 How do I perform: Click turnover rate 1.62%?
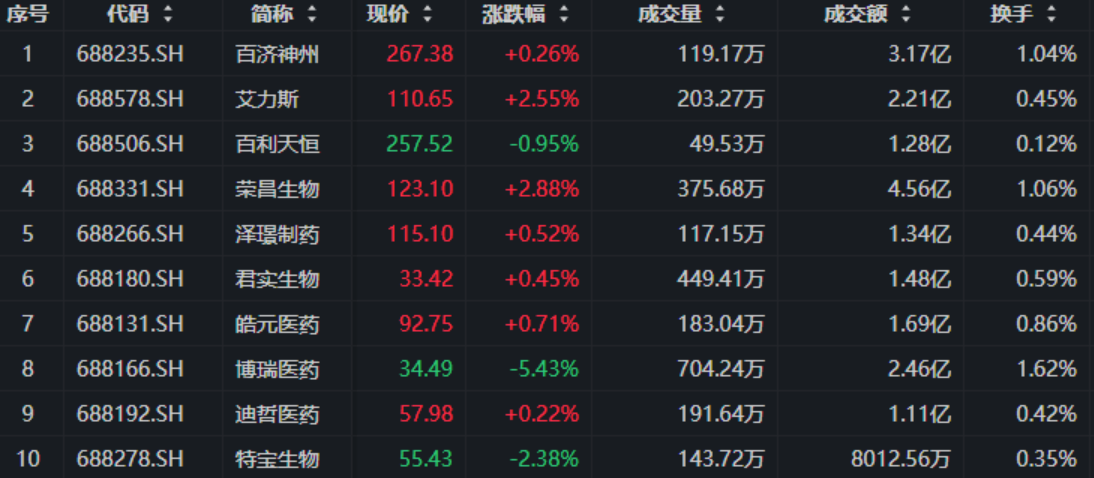click(x=1047, y=368)
